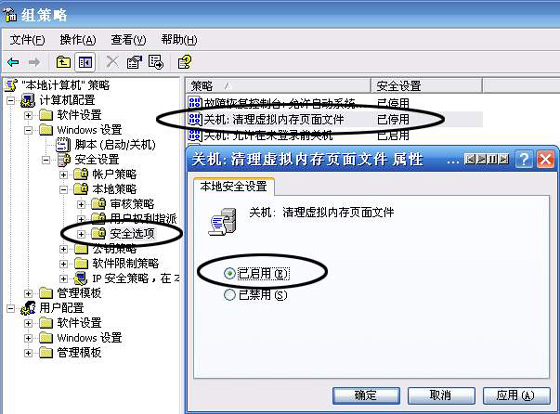Expand the 安全选项 tree node

point(81,234)
